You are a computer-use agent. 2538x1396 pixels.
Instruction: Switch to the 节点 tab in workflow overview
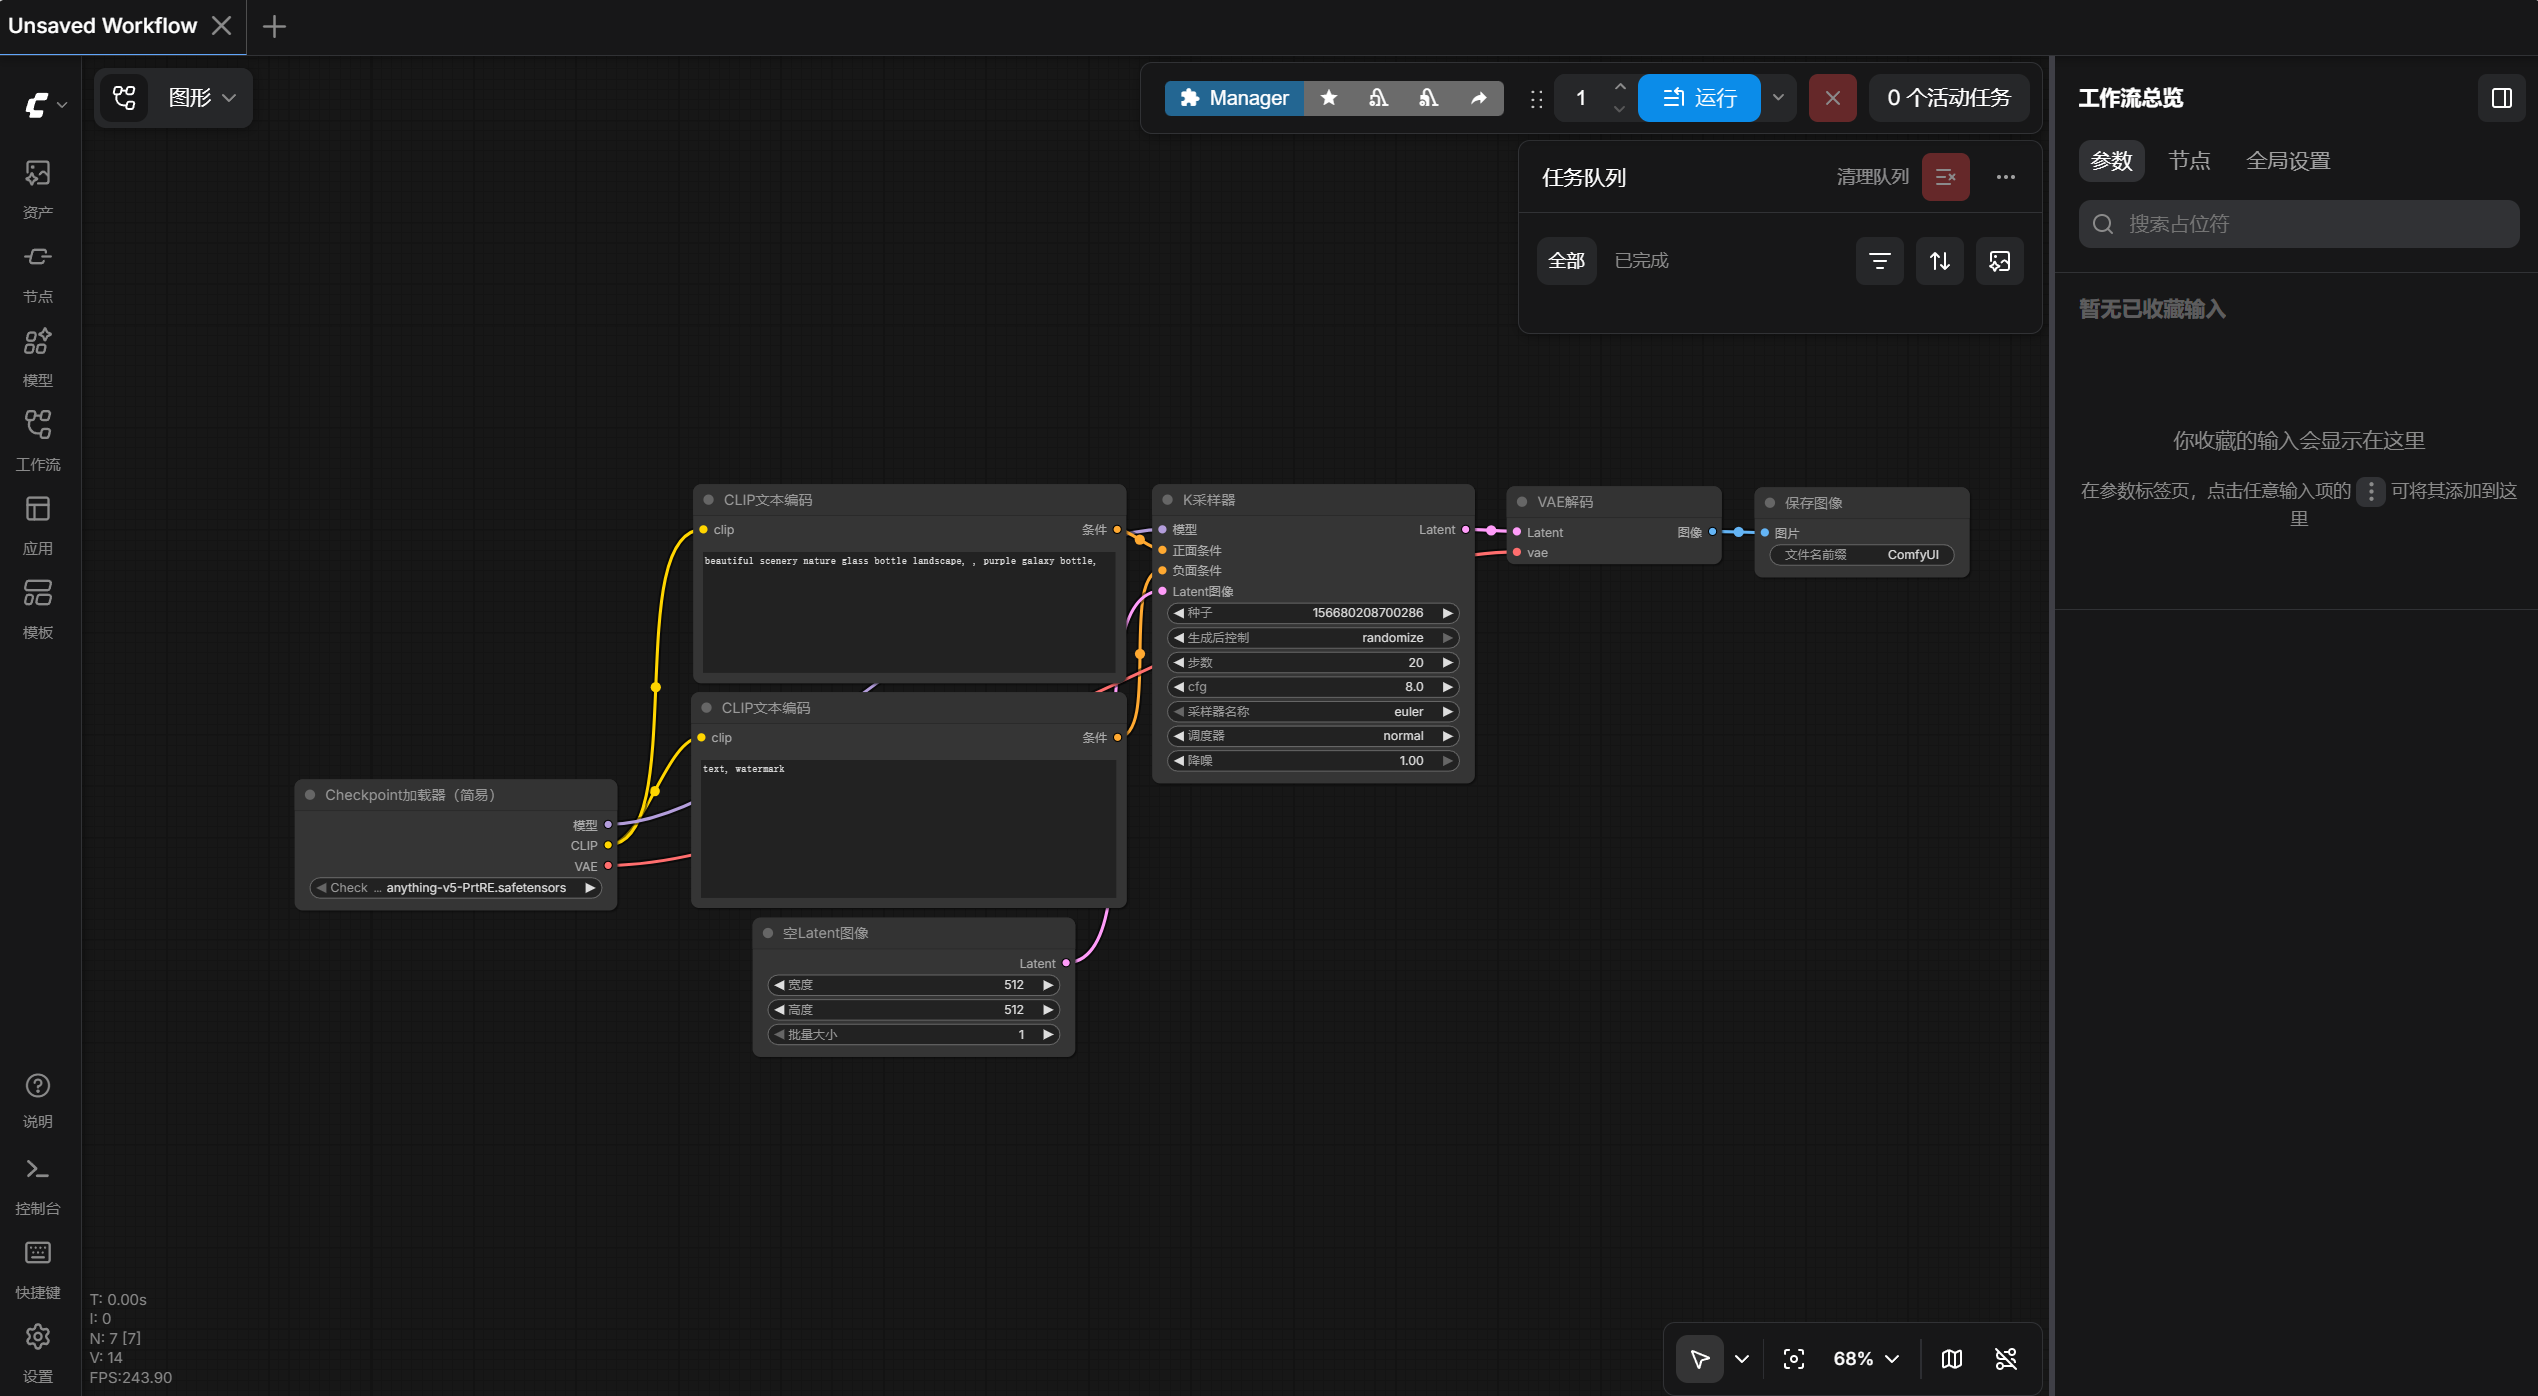point(2188,161)
